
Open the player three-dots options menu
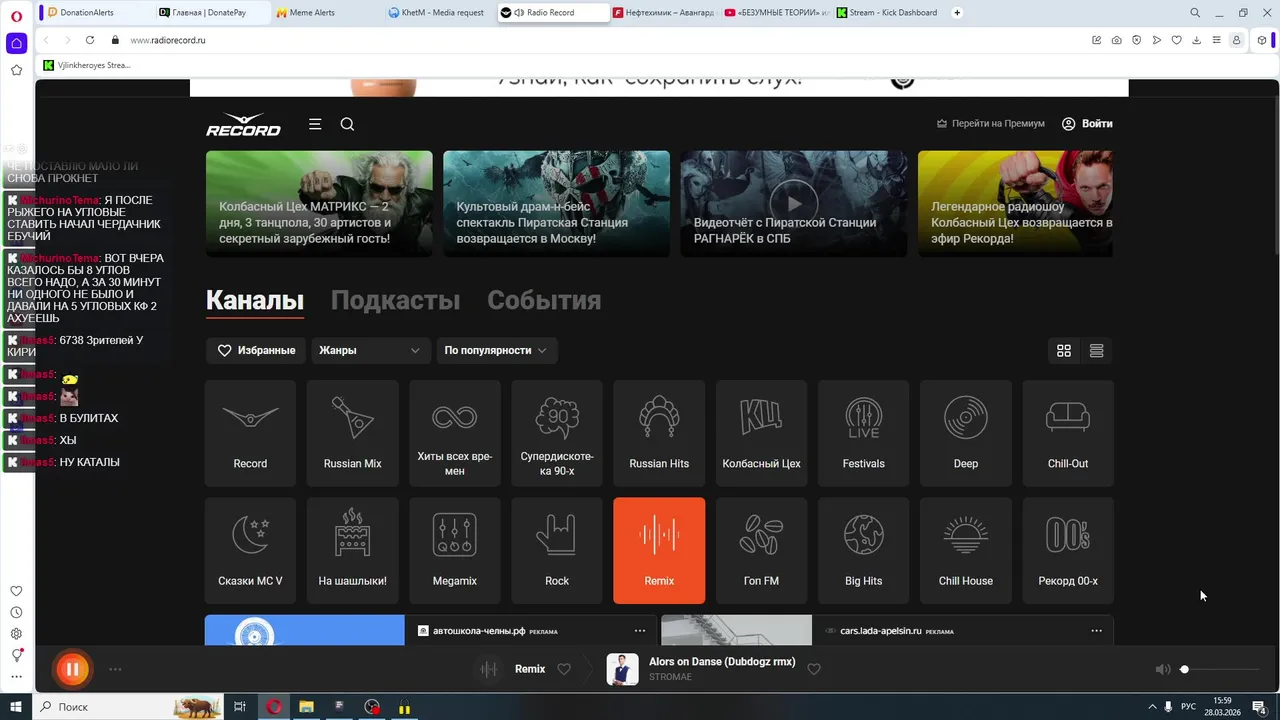coord(115,669)
